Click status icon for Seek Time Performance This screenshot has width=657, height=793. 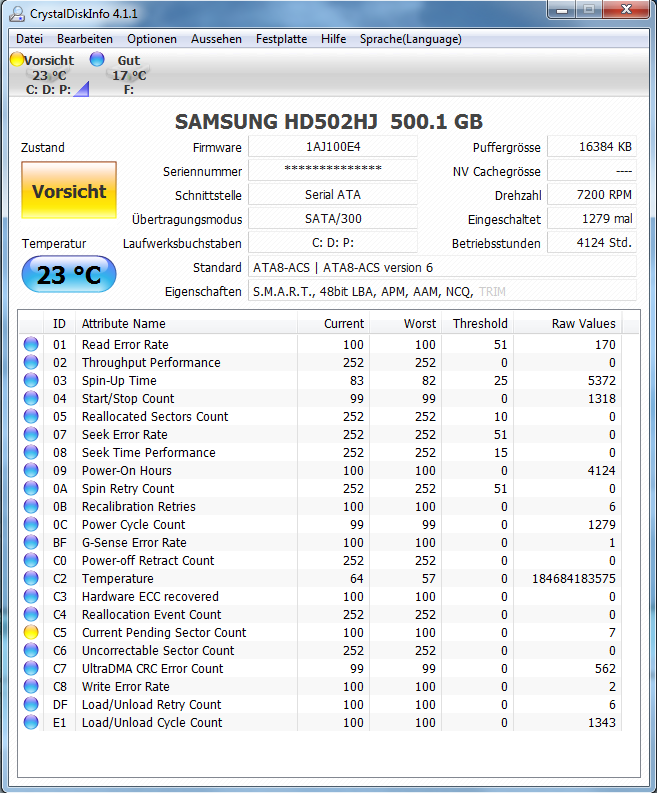coord(31,452)
